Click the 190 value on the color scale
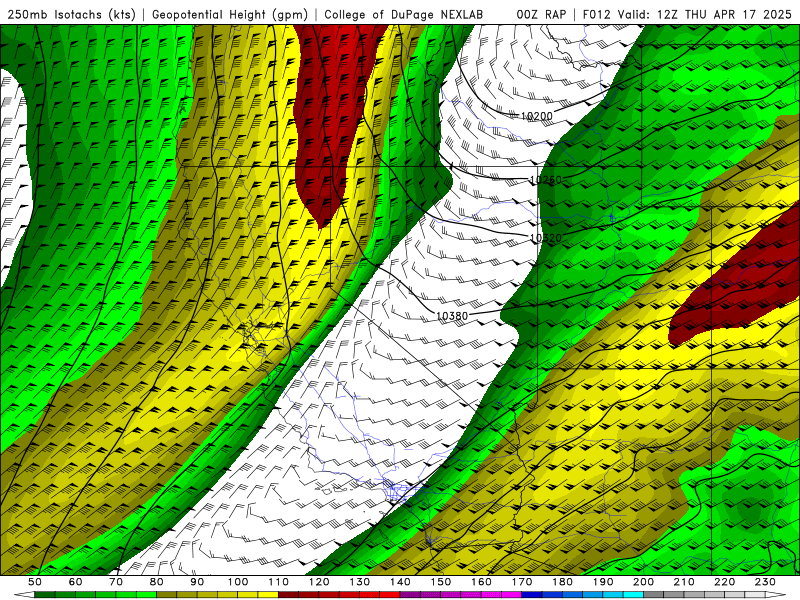The image size is (800, 600). point(603,582)
